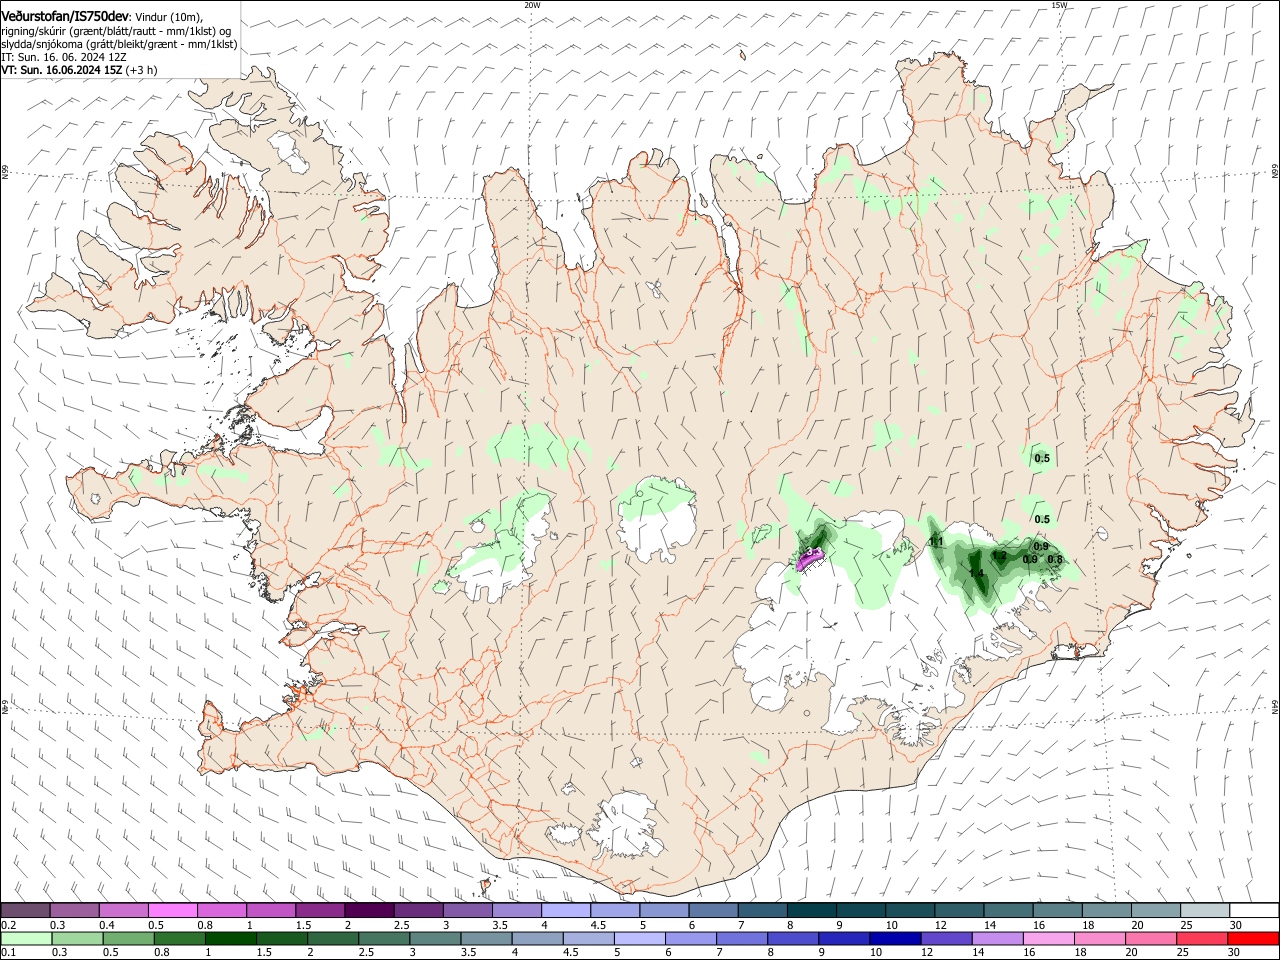This screenshot has height=960, width=1280.
Task: Click the pale lilac 5 rain scale swatch
Action: [638, 938]
